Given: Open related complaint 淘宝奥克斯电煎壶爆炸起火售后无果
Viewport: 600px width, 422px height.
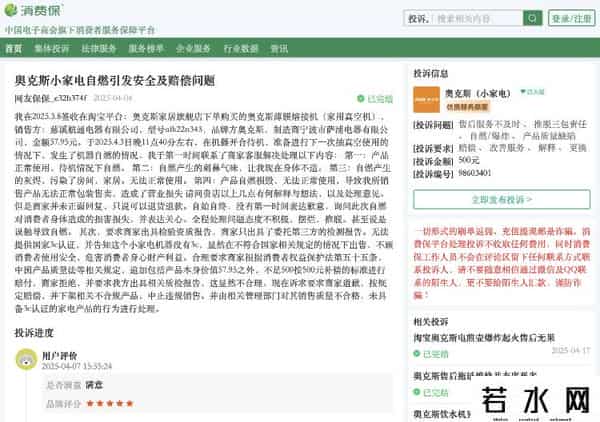Looking at the screenshot, I should click(x=483, y=339).
